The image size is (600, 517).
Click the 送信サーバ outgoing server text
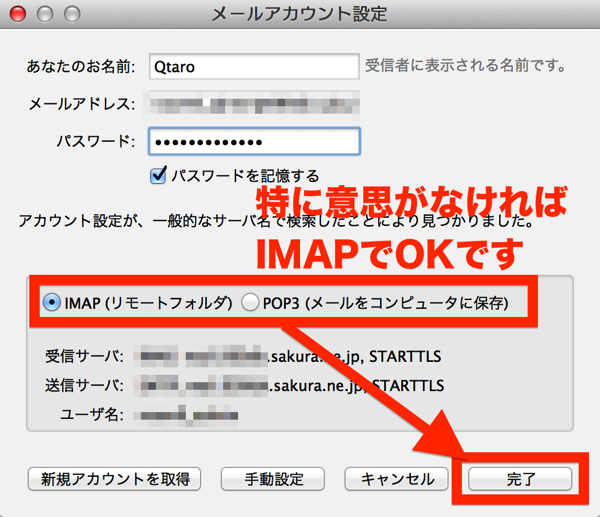coord(85,385)
